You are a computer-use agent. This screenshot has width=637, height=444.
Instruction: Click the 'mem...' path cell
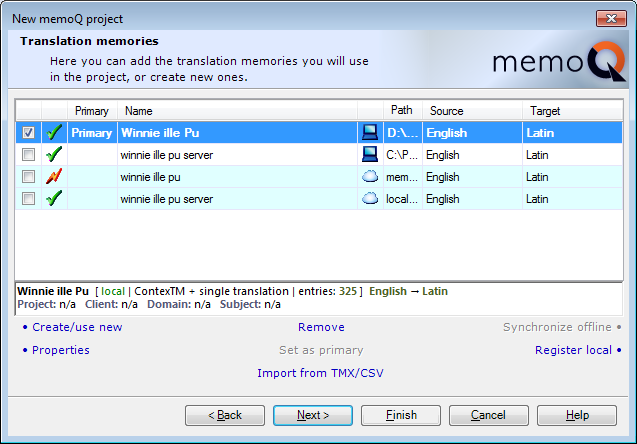(x=402, y=177)
